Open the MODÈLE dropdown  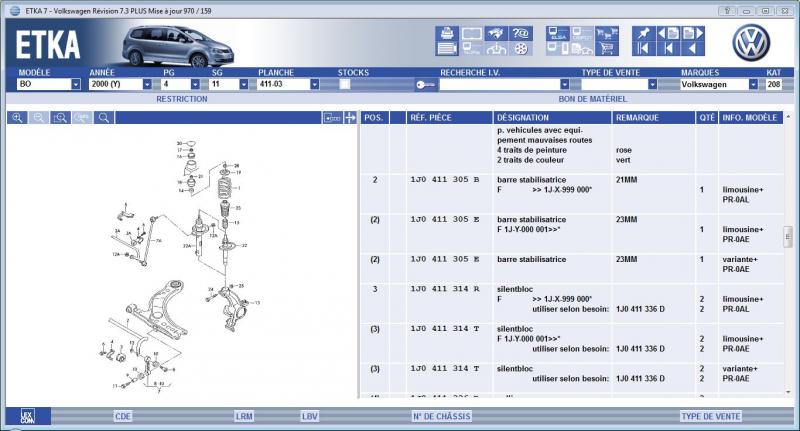[76, 84]
